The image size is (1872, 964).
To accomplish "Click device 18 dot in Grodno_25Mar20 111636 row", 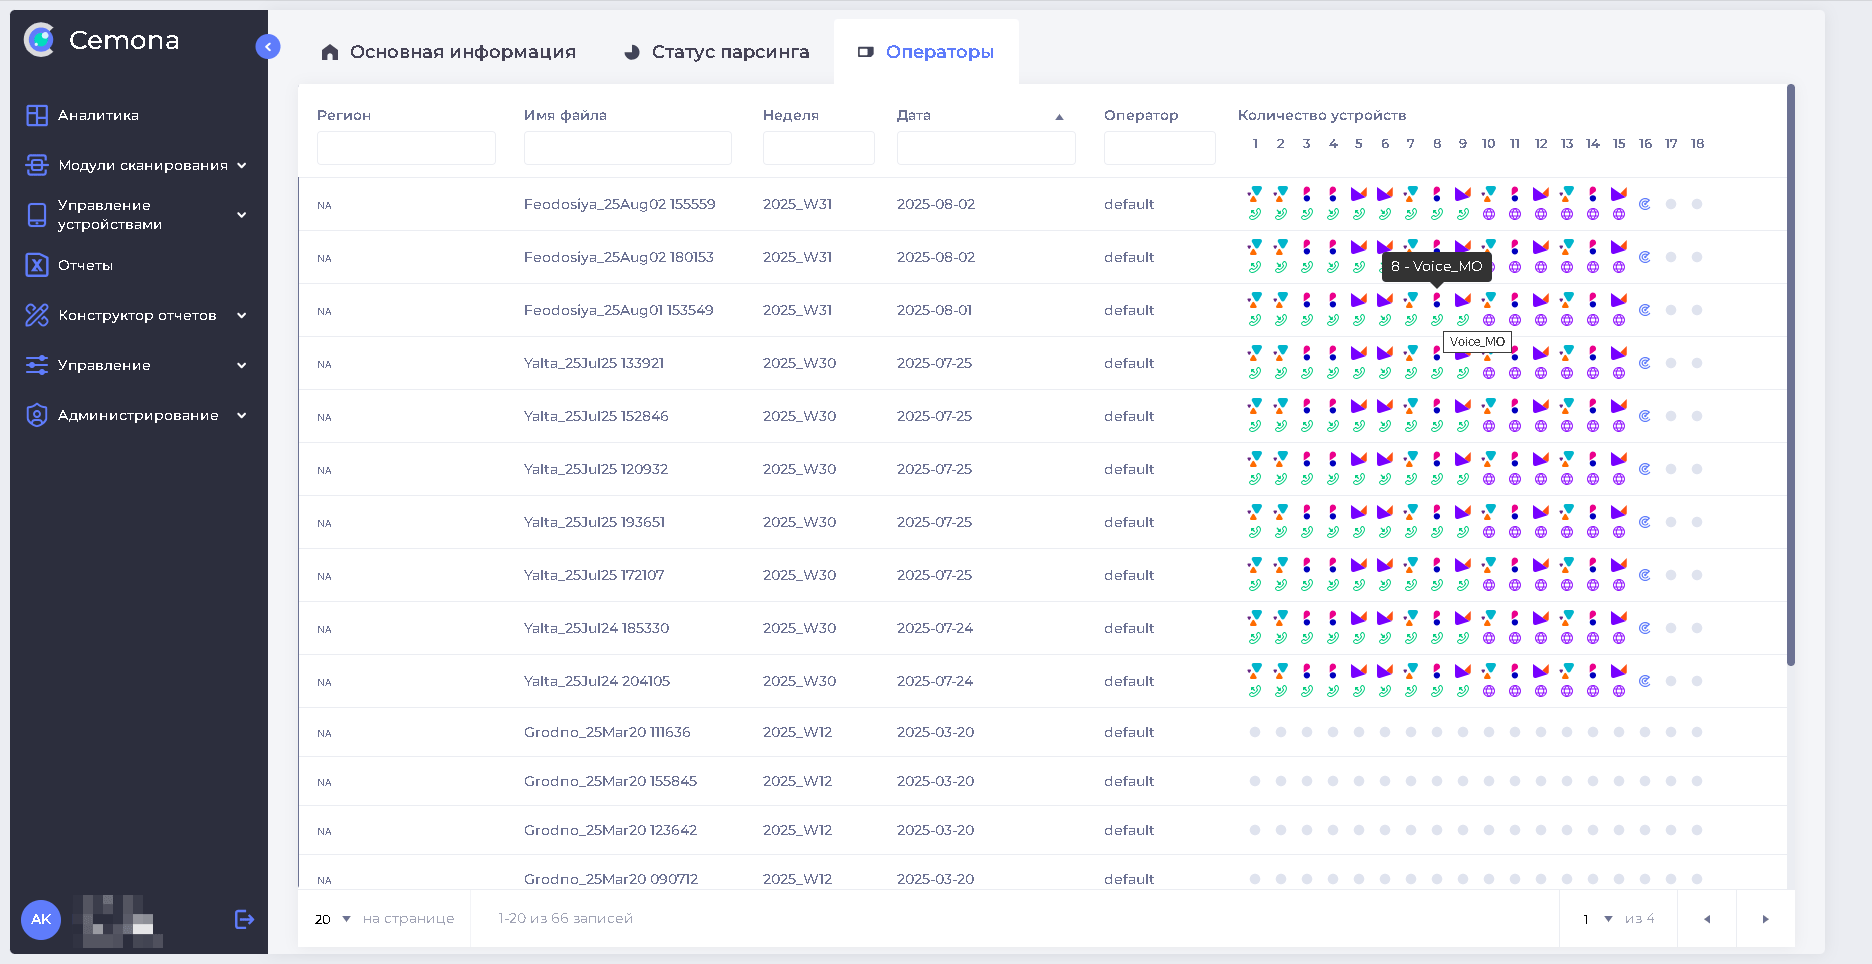I will pyautogui.click(x=1697, y=732).
